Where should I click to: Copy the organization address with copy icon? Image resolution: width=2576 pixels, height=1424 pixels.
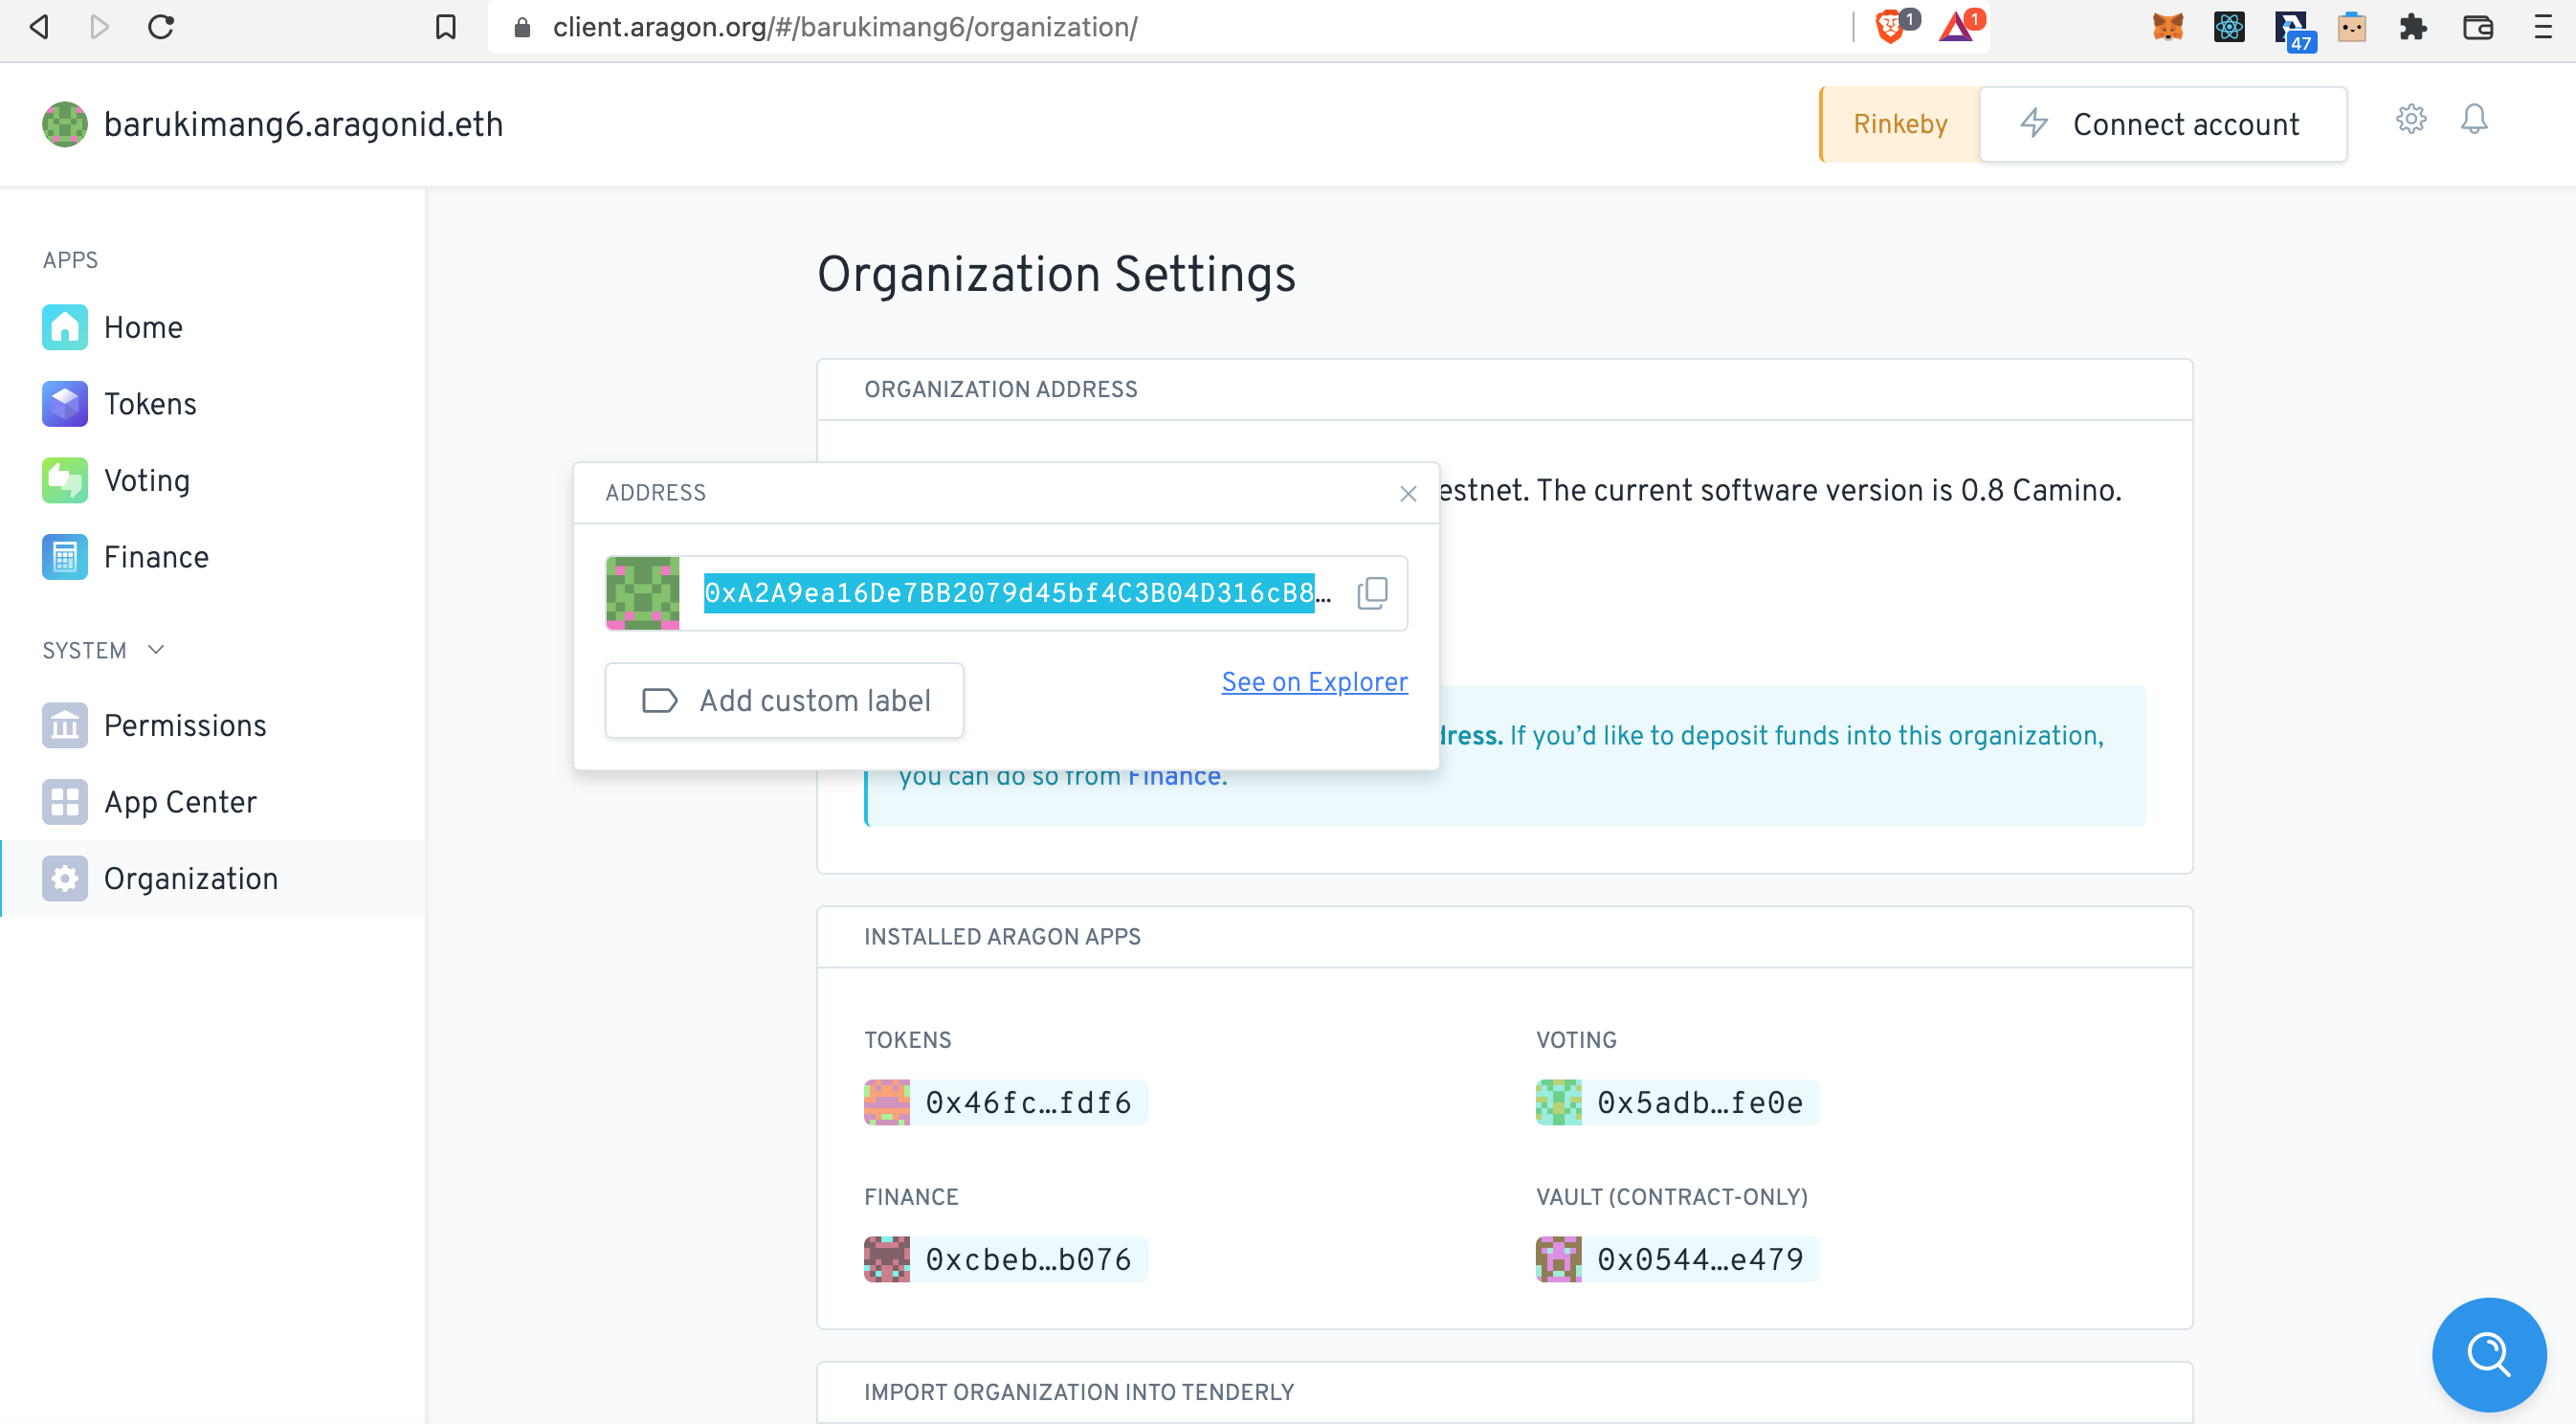coord(1372,593)
